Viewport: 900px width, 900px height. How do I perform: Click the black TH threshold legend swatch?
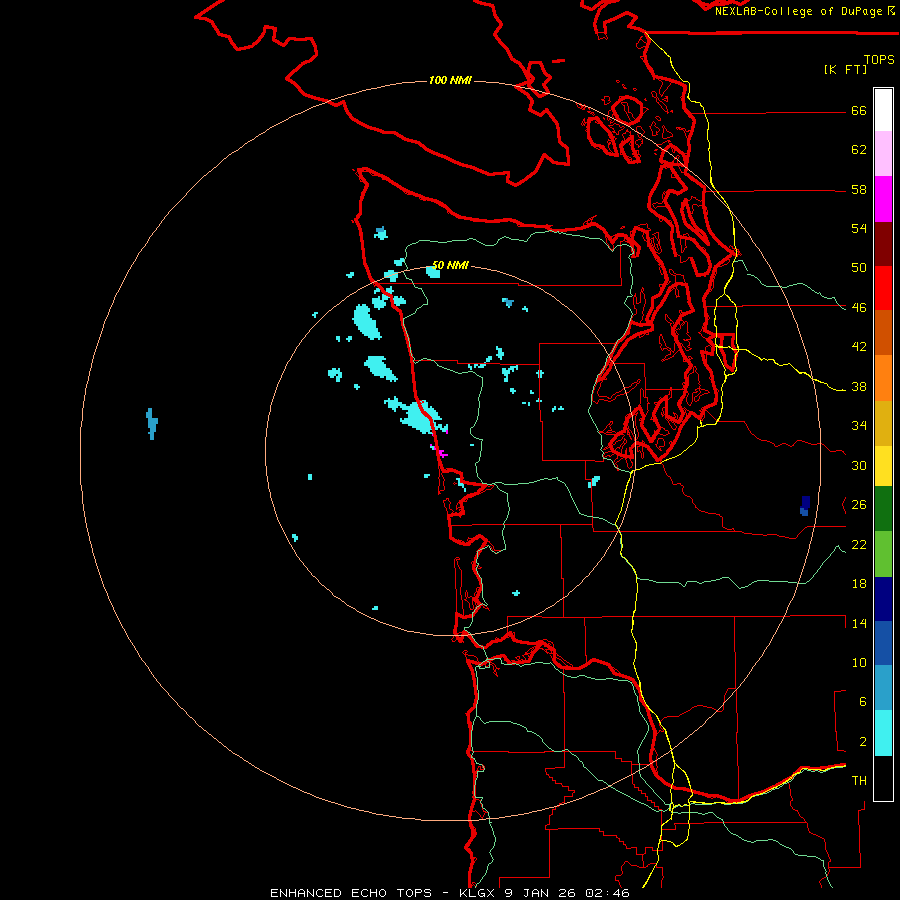[x=883, y=778]
